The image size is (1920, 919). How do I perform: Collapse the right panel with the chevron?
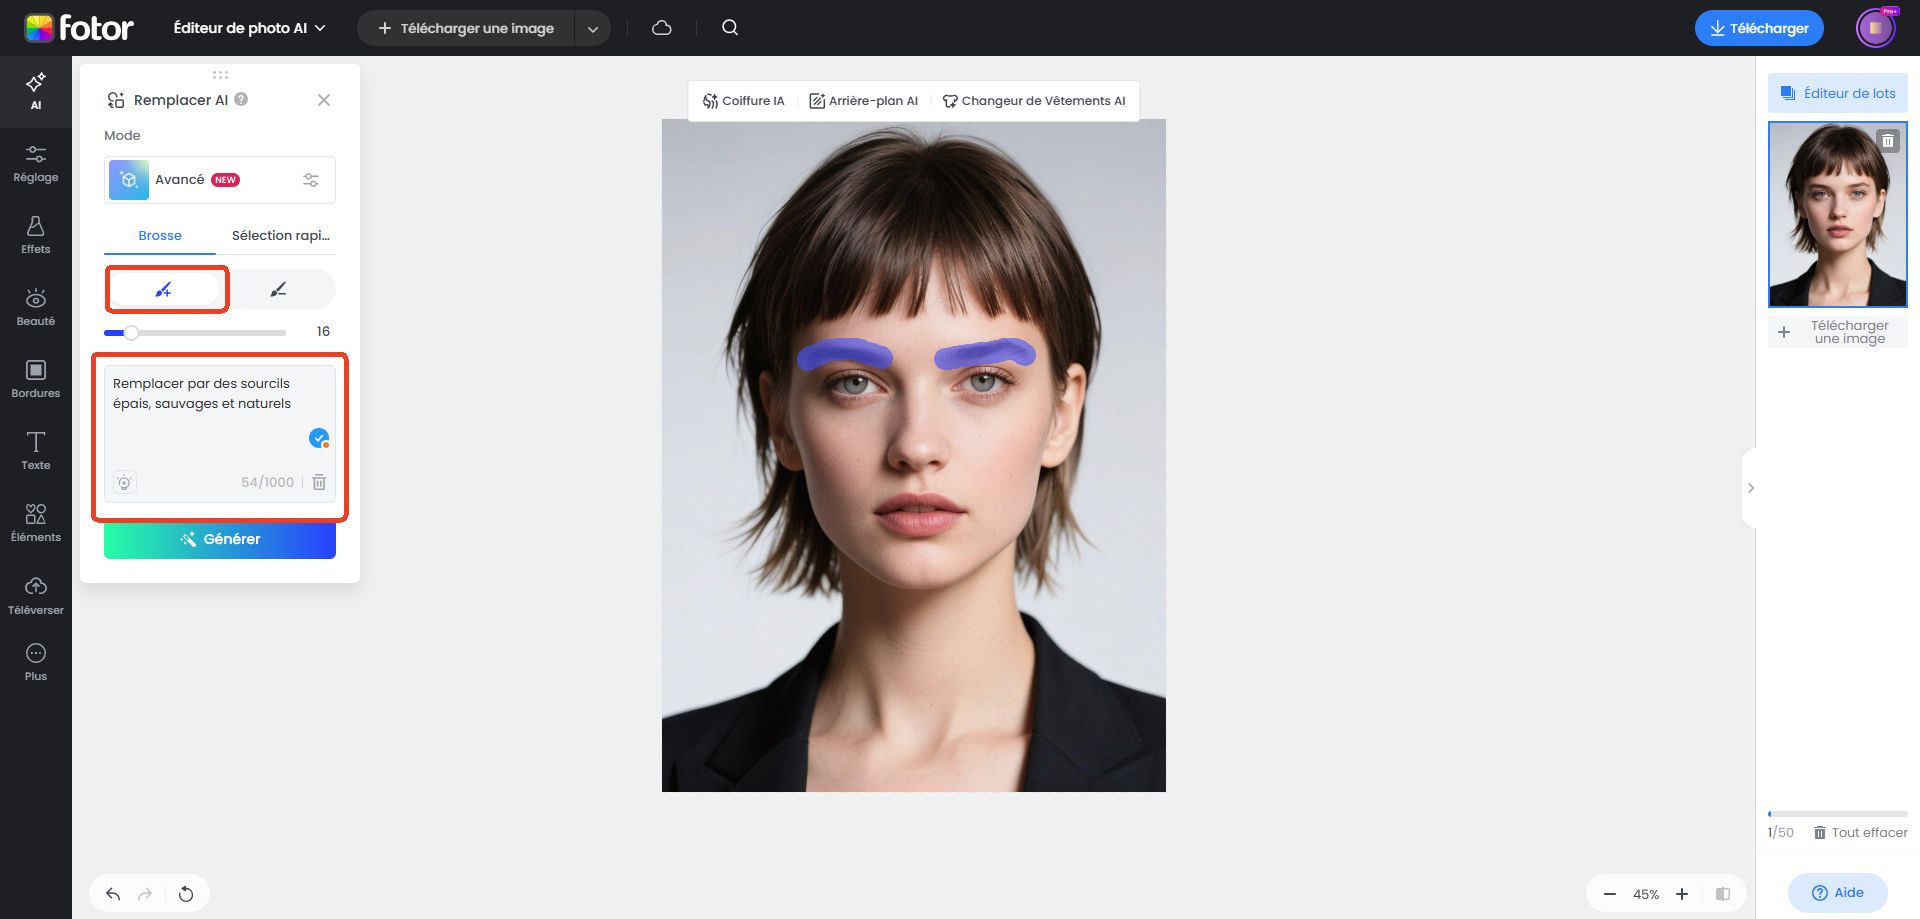click(x=1751, y=488)
